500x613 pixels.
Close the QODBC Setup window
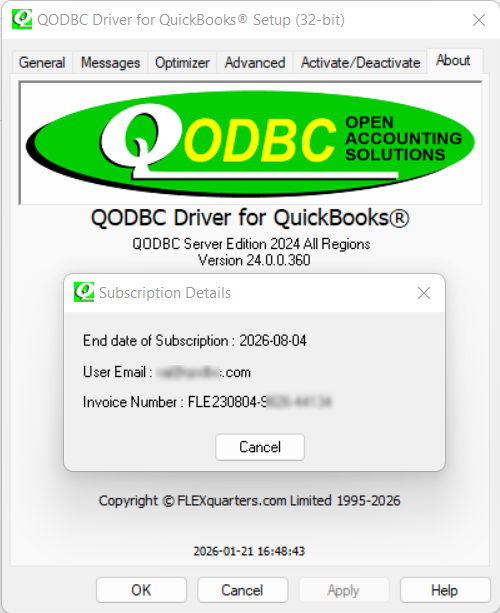(x=478, y=20)
